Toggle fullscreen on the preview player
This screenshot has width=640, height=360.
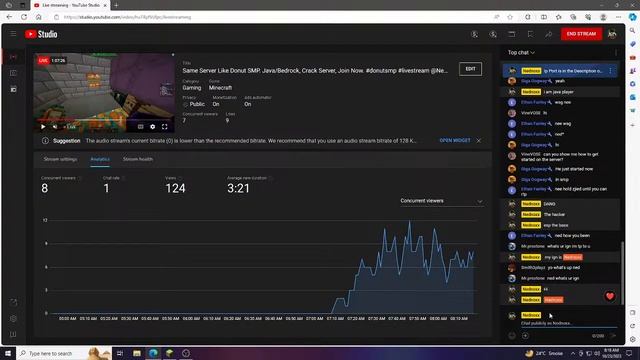(164, 127)
